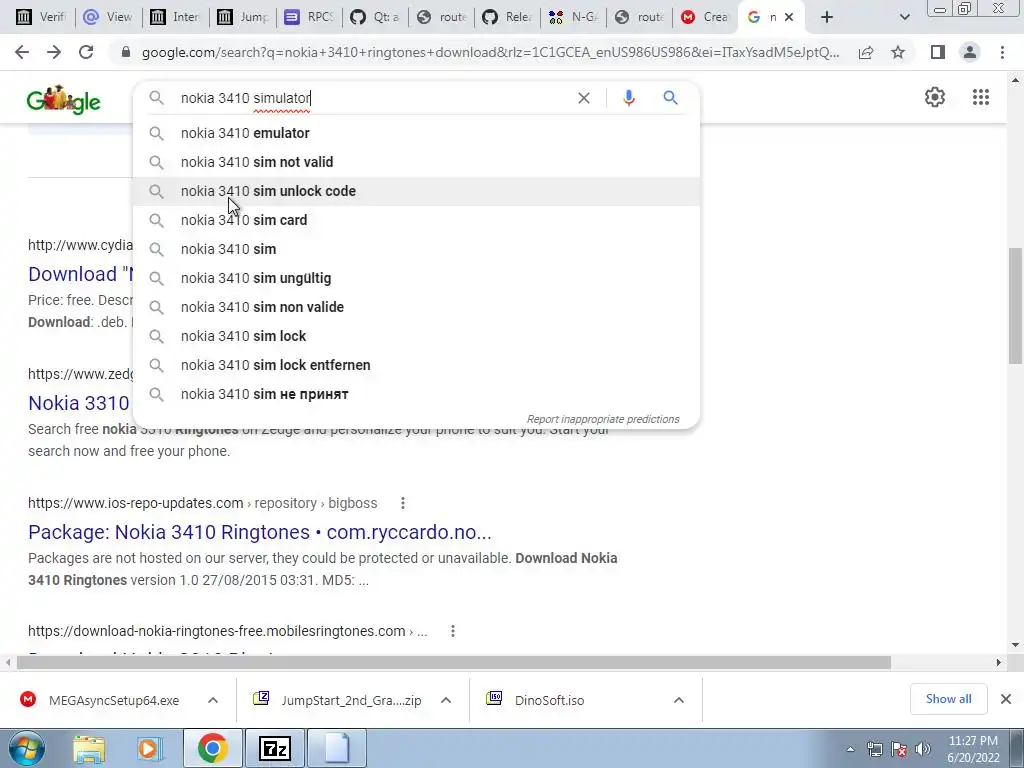Select suggestion nokia 3410 sim не принят
The width and height of the screenshot is (1024, 768).
click(417, 394)
